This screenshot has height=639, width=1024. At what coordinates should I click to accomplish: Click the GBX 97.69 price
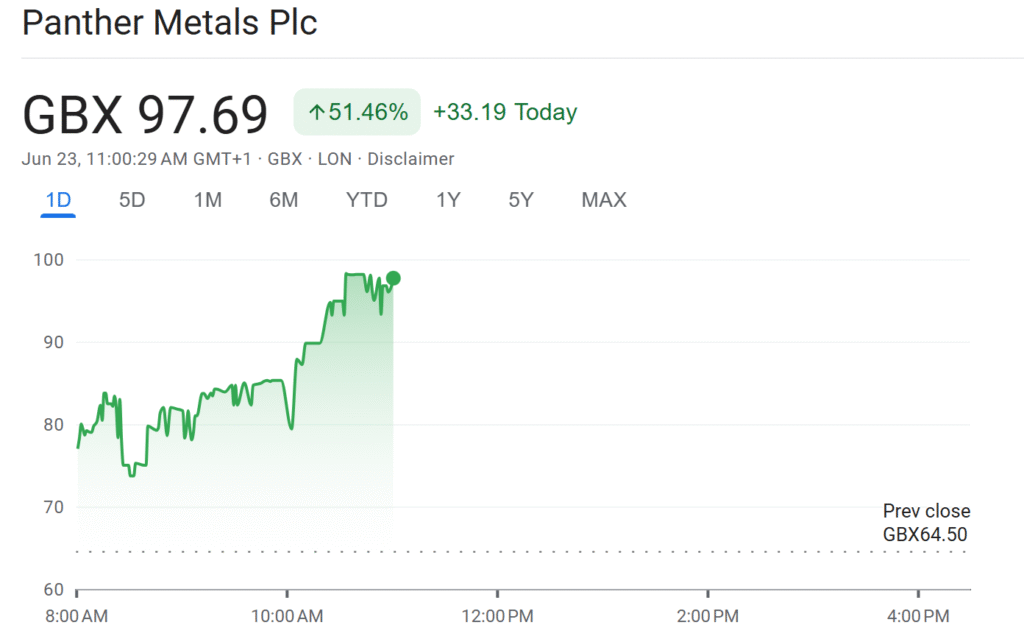pos(145,114)
